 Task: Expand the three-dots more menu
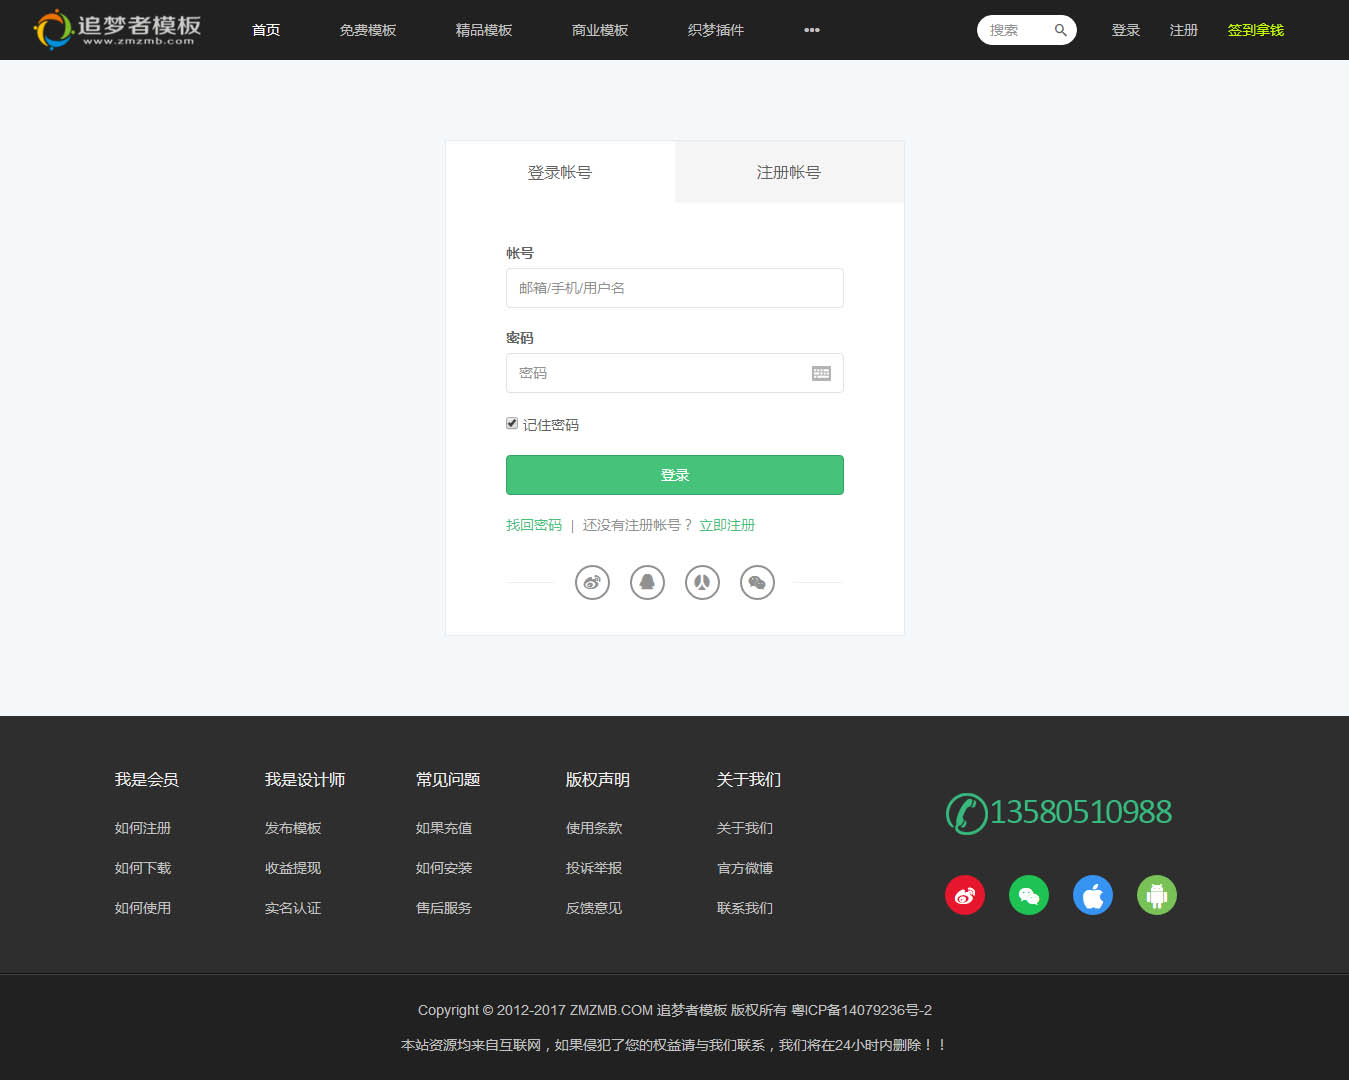(812, 30)
